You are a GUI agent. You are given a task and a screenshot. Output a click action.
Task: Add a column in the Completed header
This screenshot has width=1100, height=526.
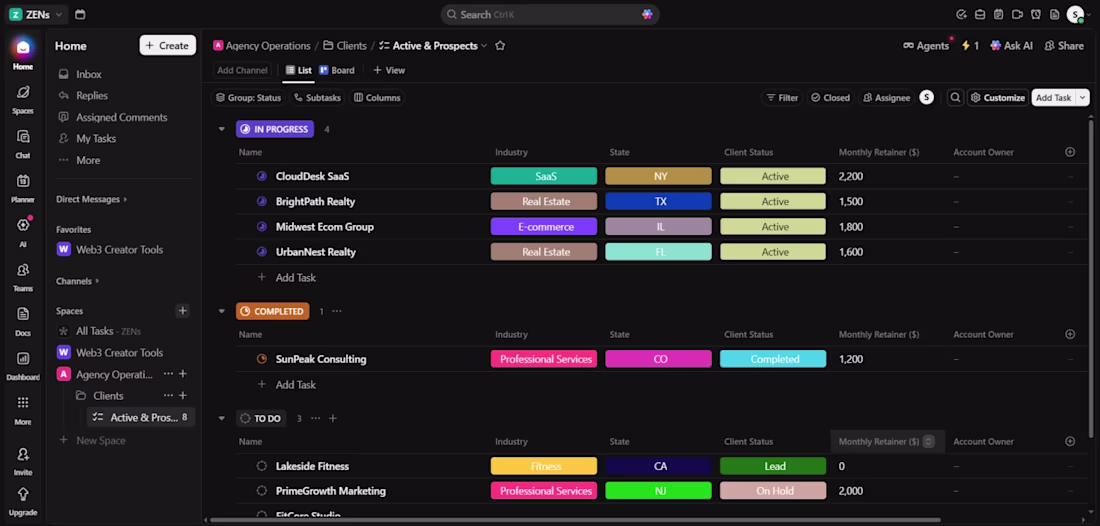pos(1070,335)
